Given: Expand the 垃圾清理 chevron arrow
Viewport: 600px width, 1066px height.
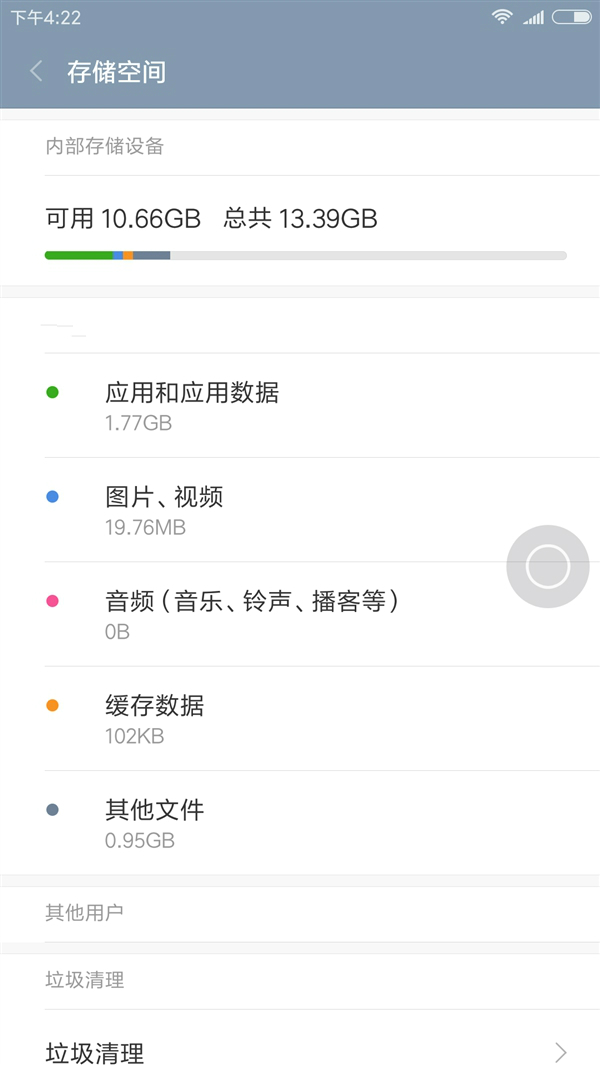Looking at the screenshot, I should 560,1052.
